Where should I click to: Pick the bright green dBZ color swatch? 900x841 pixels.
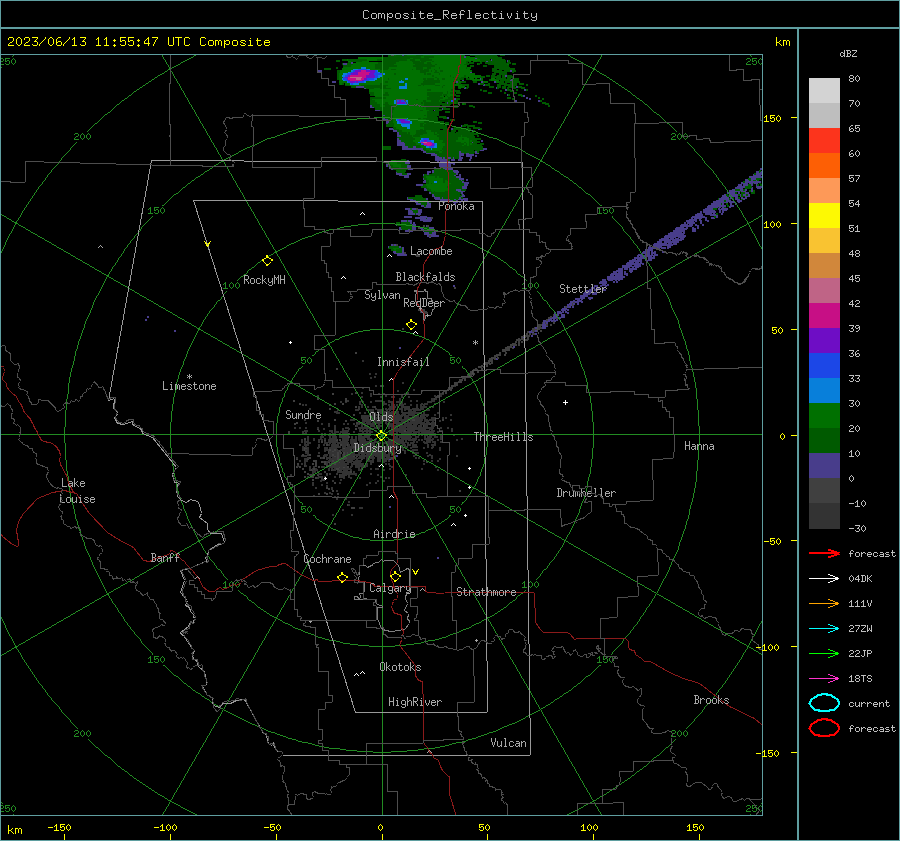[x=824, y=415]
